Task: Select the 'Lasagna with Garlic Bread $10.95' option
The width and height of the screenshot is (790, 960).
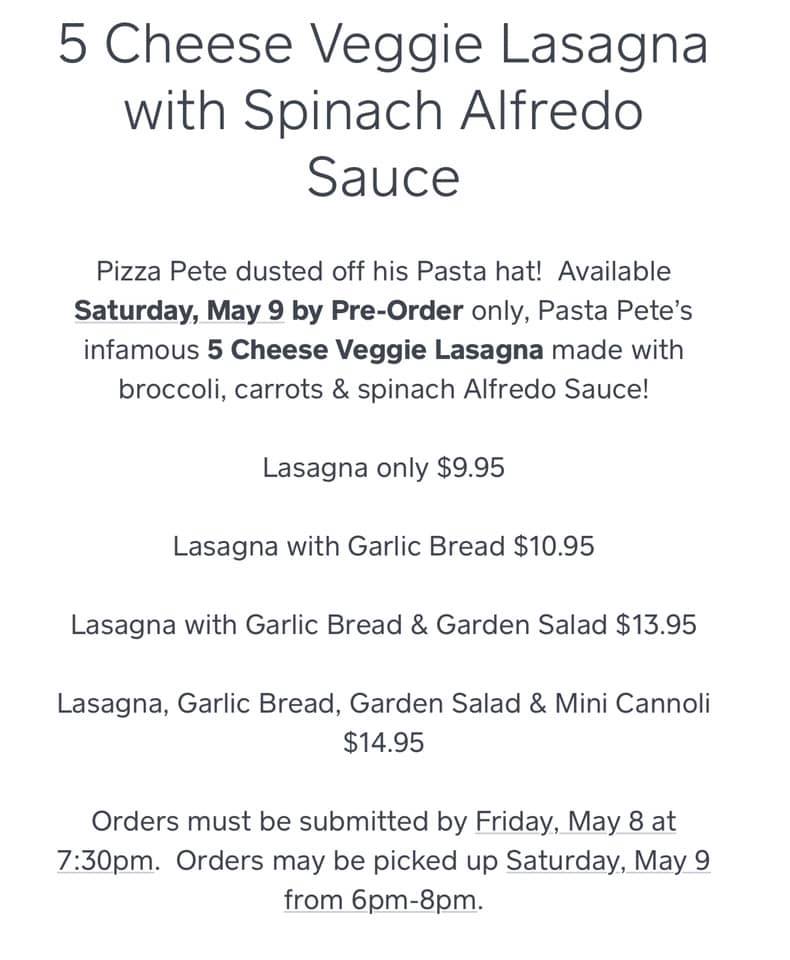Action: (384, 546)
